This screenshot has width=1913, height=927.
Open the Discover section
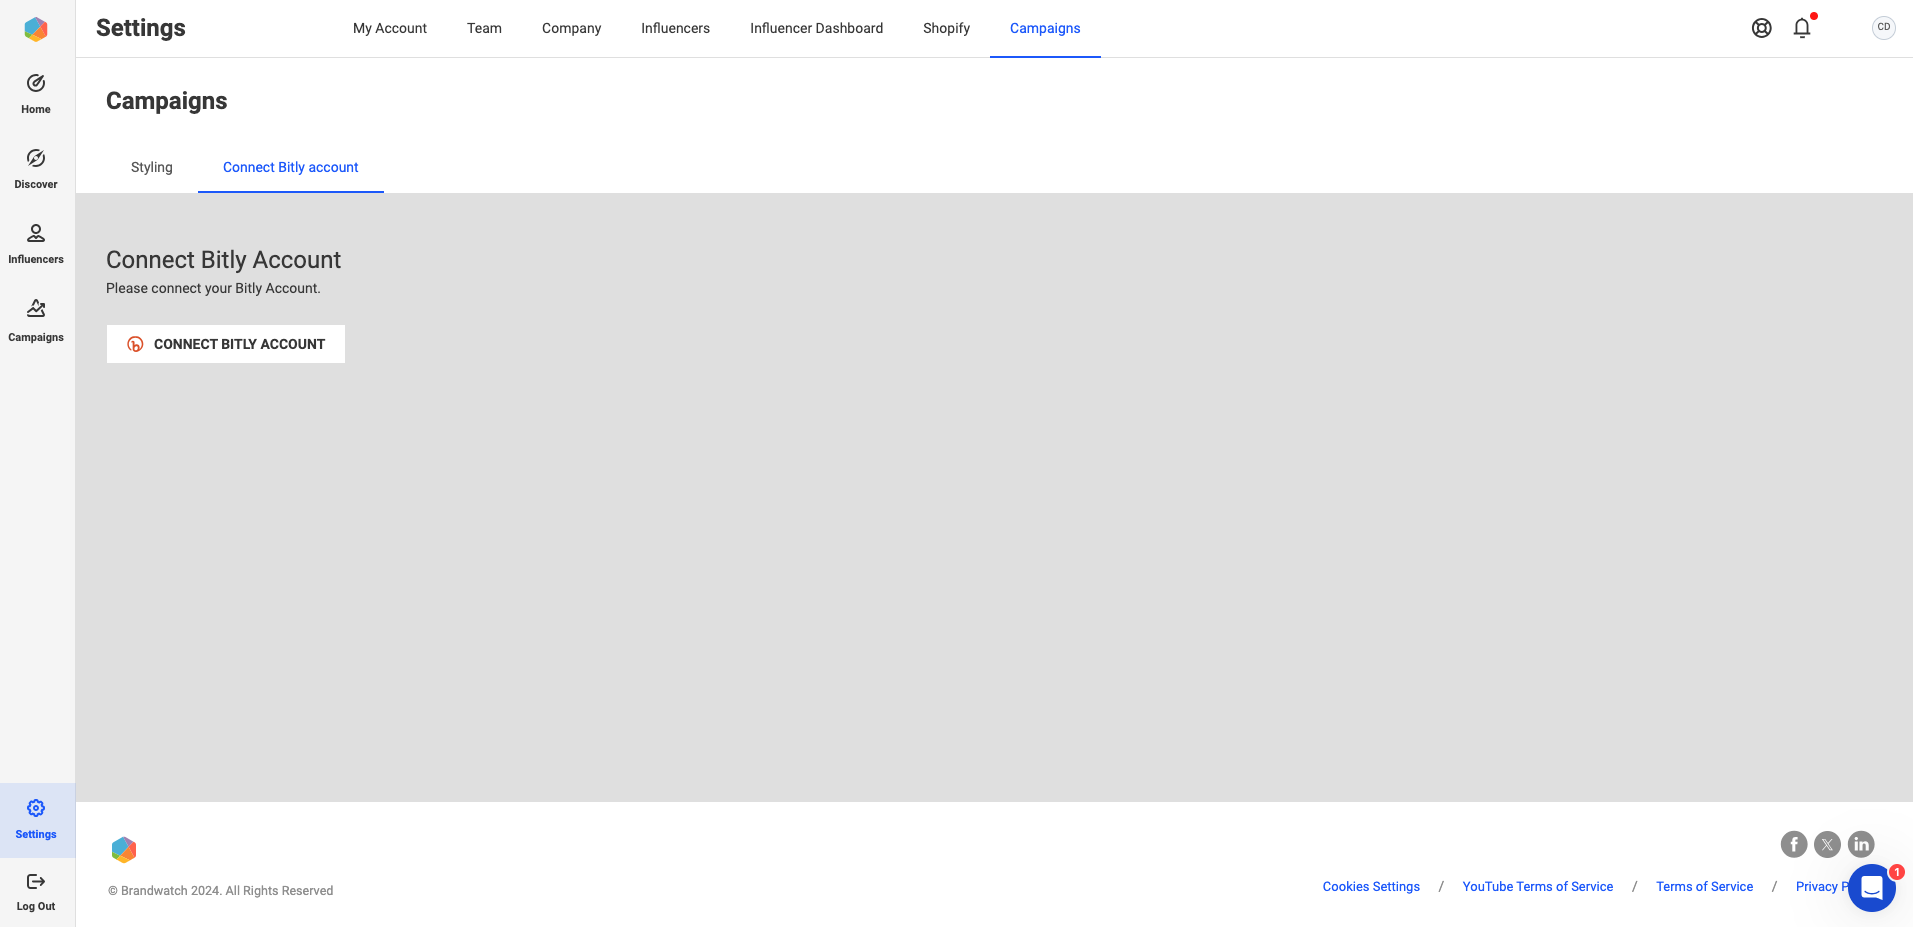36,169
